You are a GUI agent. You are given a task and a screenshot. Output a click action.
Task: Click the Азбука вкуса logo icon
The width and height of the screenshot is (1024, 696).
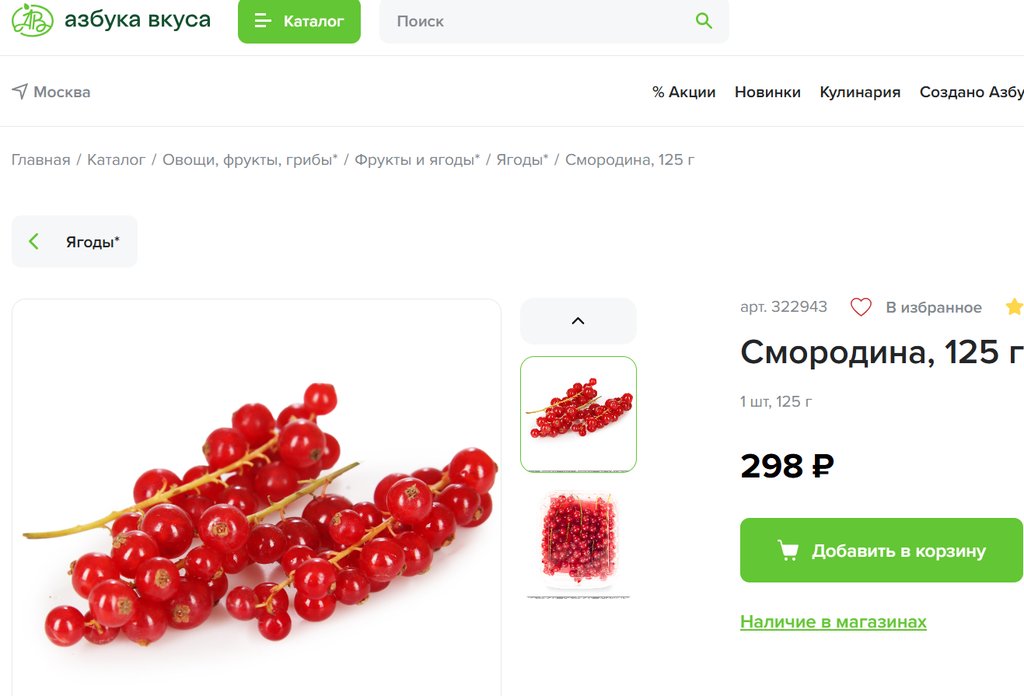click(x=32, y=20)
